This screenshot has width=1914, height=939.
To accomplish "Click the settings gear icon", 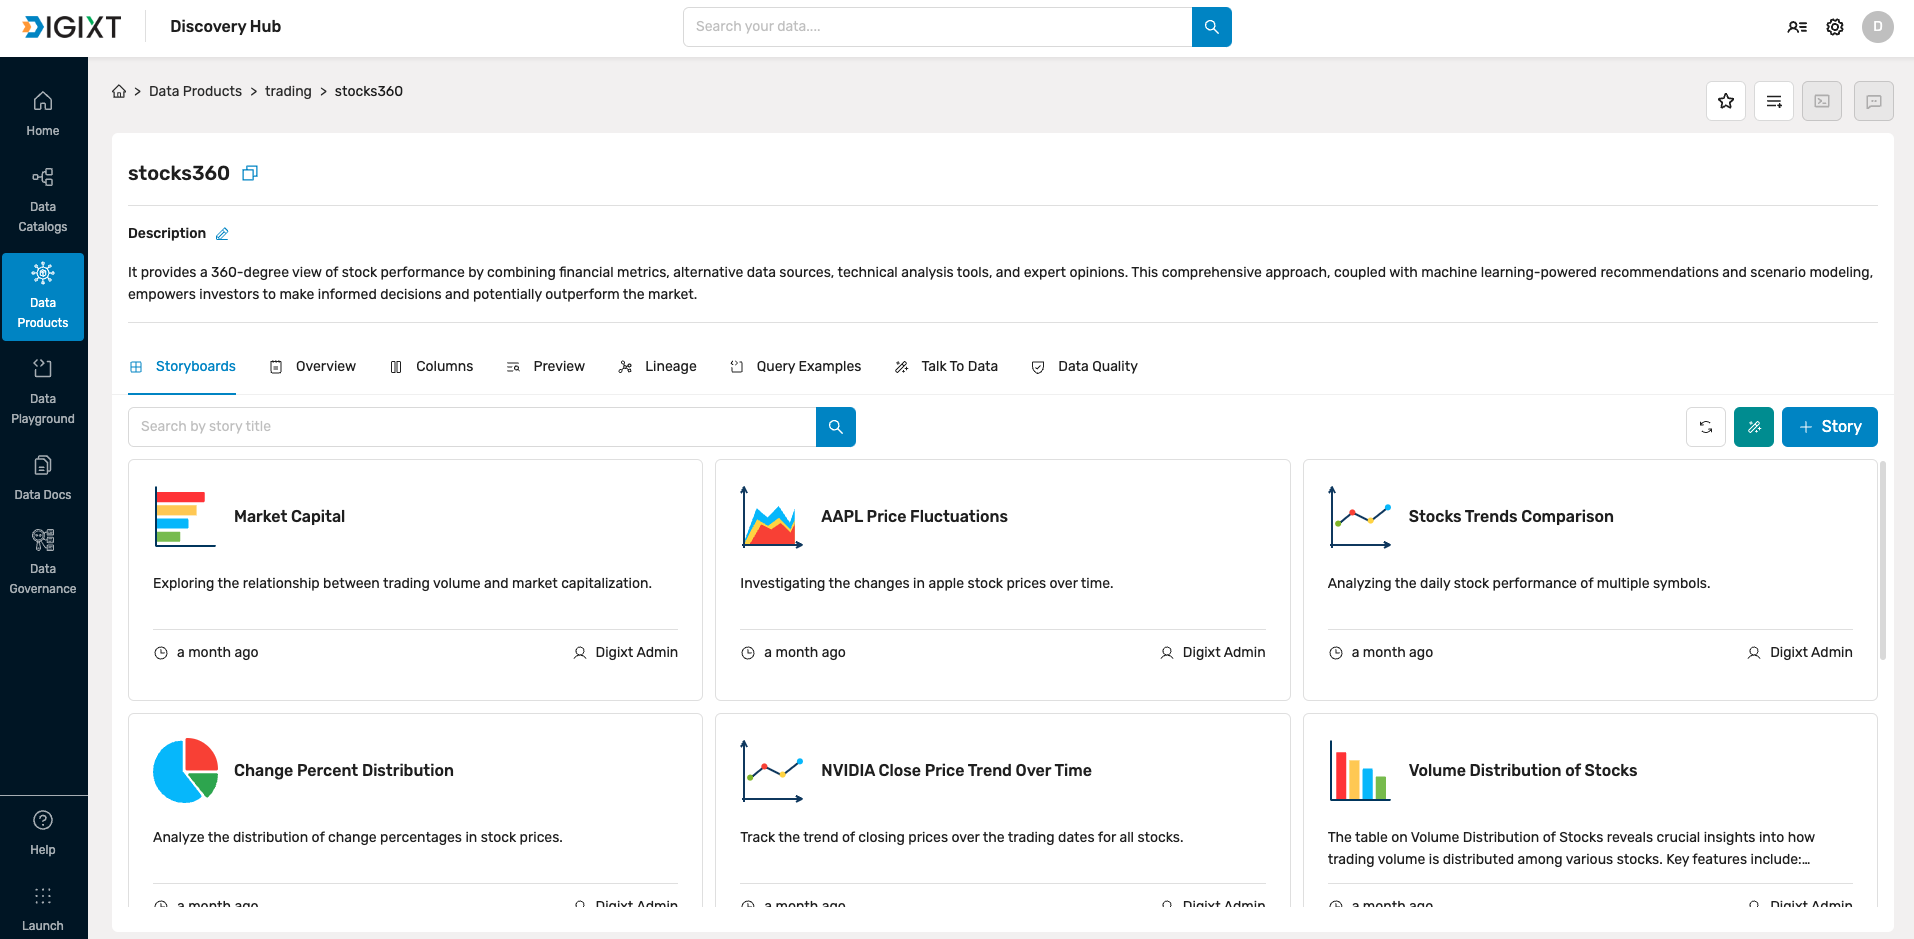I will [1835, 27].
